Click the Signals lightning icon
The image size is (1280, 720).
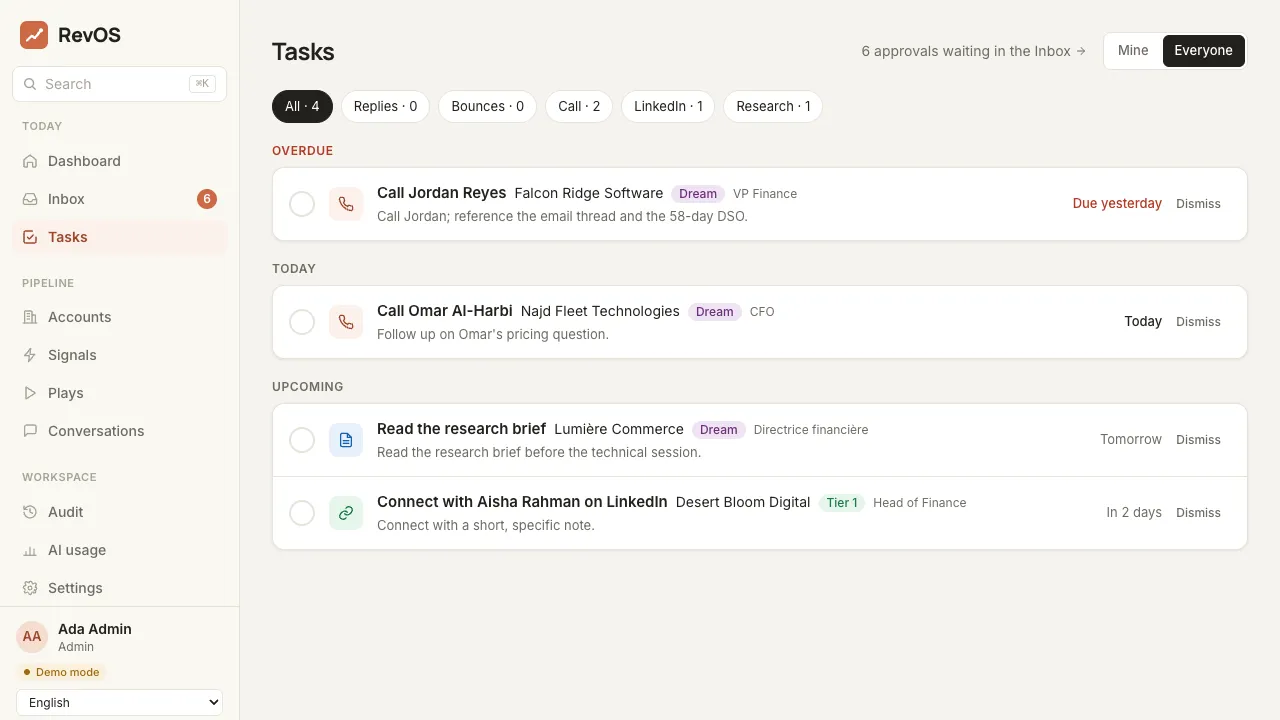pyautogui.click(x=30, y=355)
